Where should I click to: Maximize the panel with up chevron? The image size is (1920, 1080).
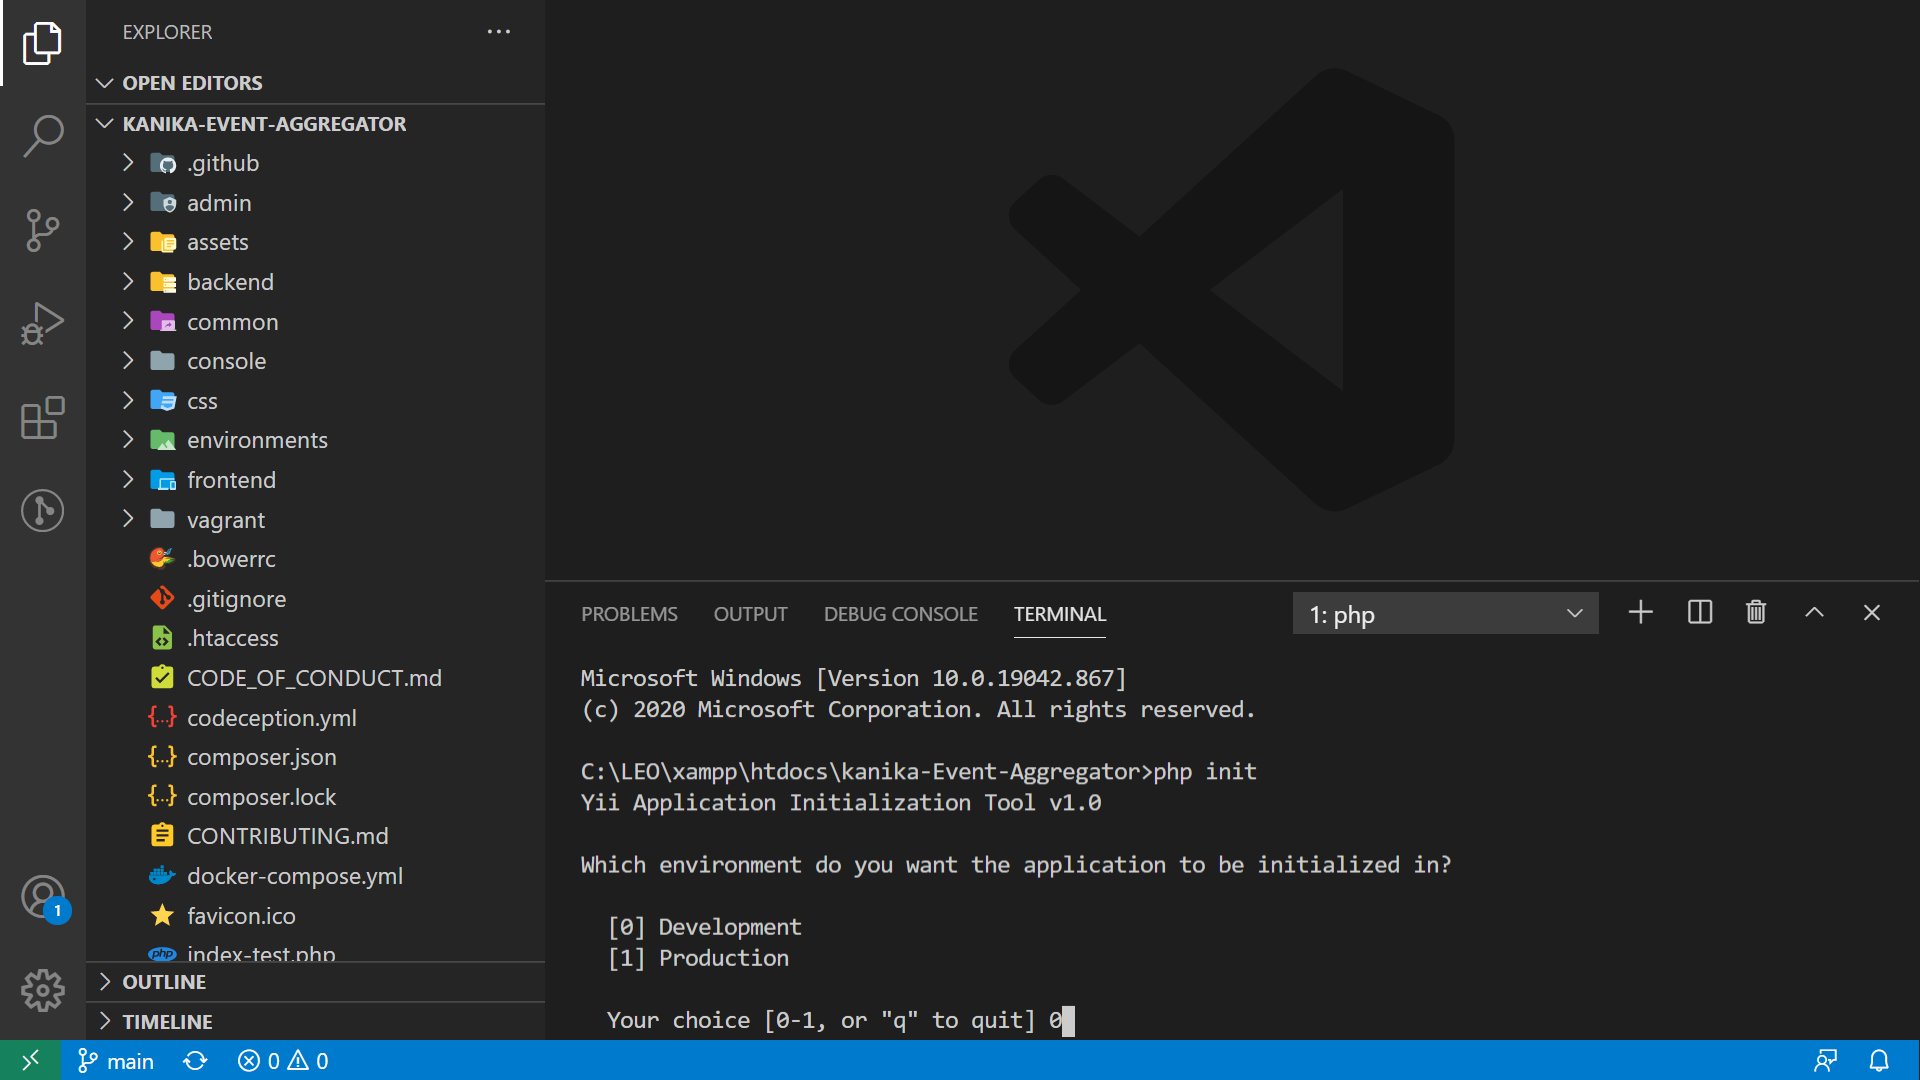pos(1814,613)
